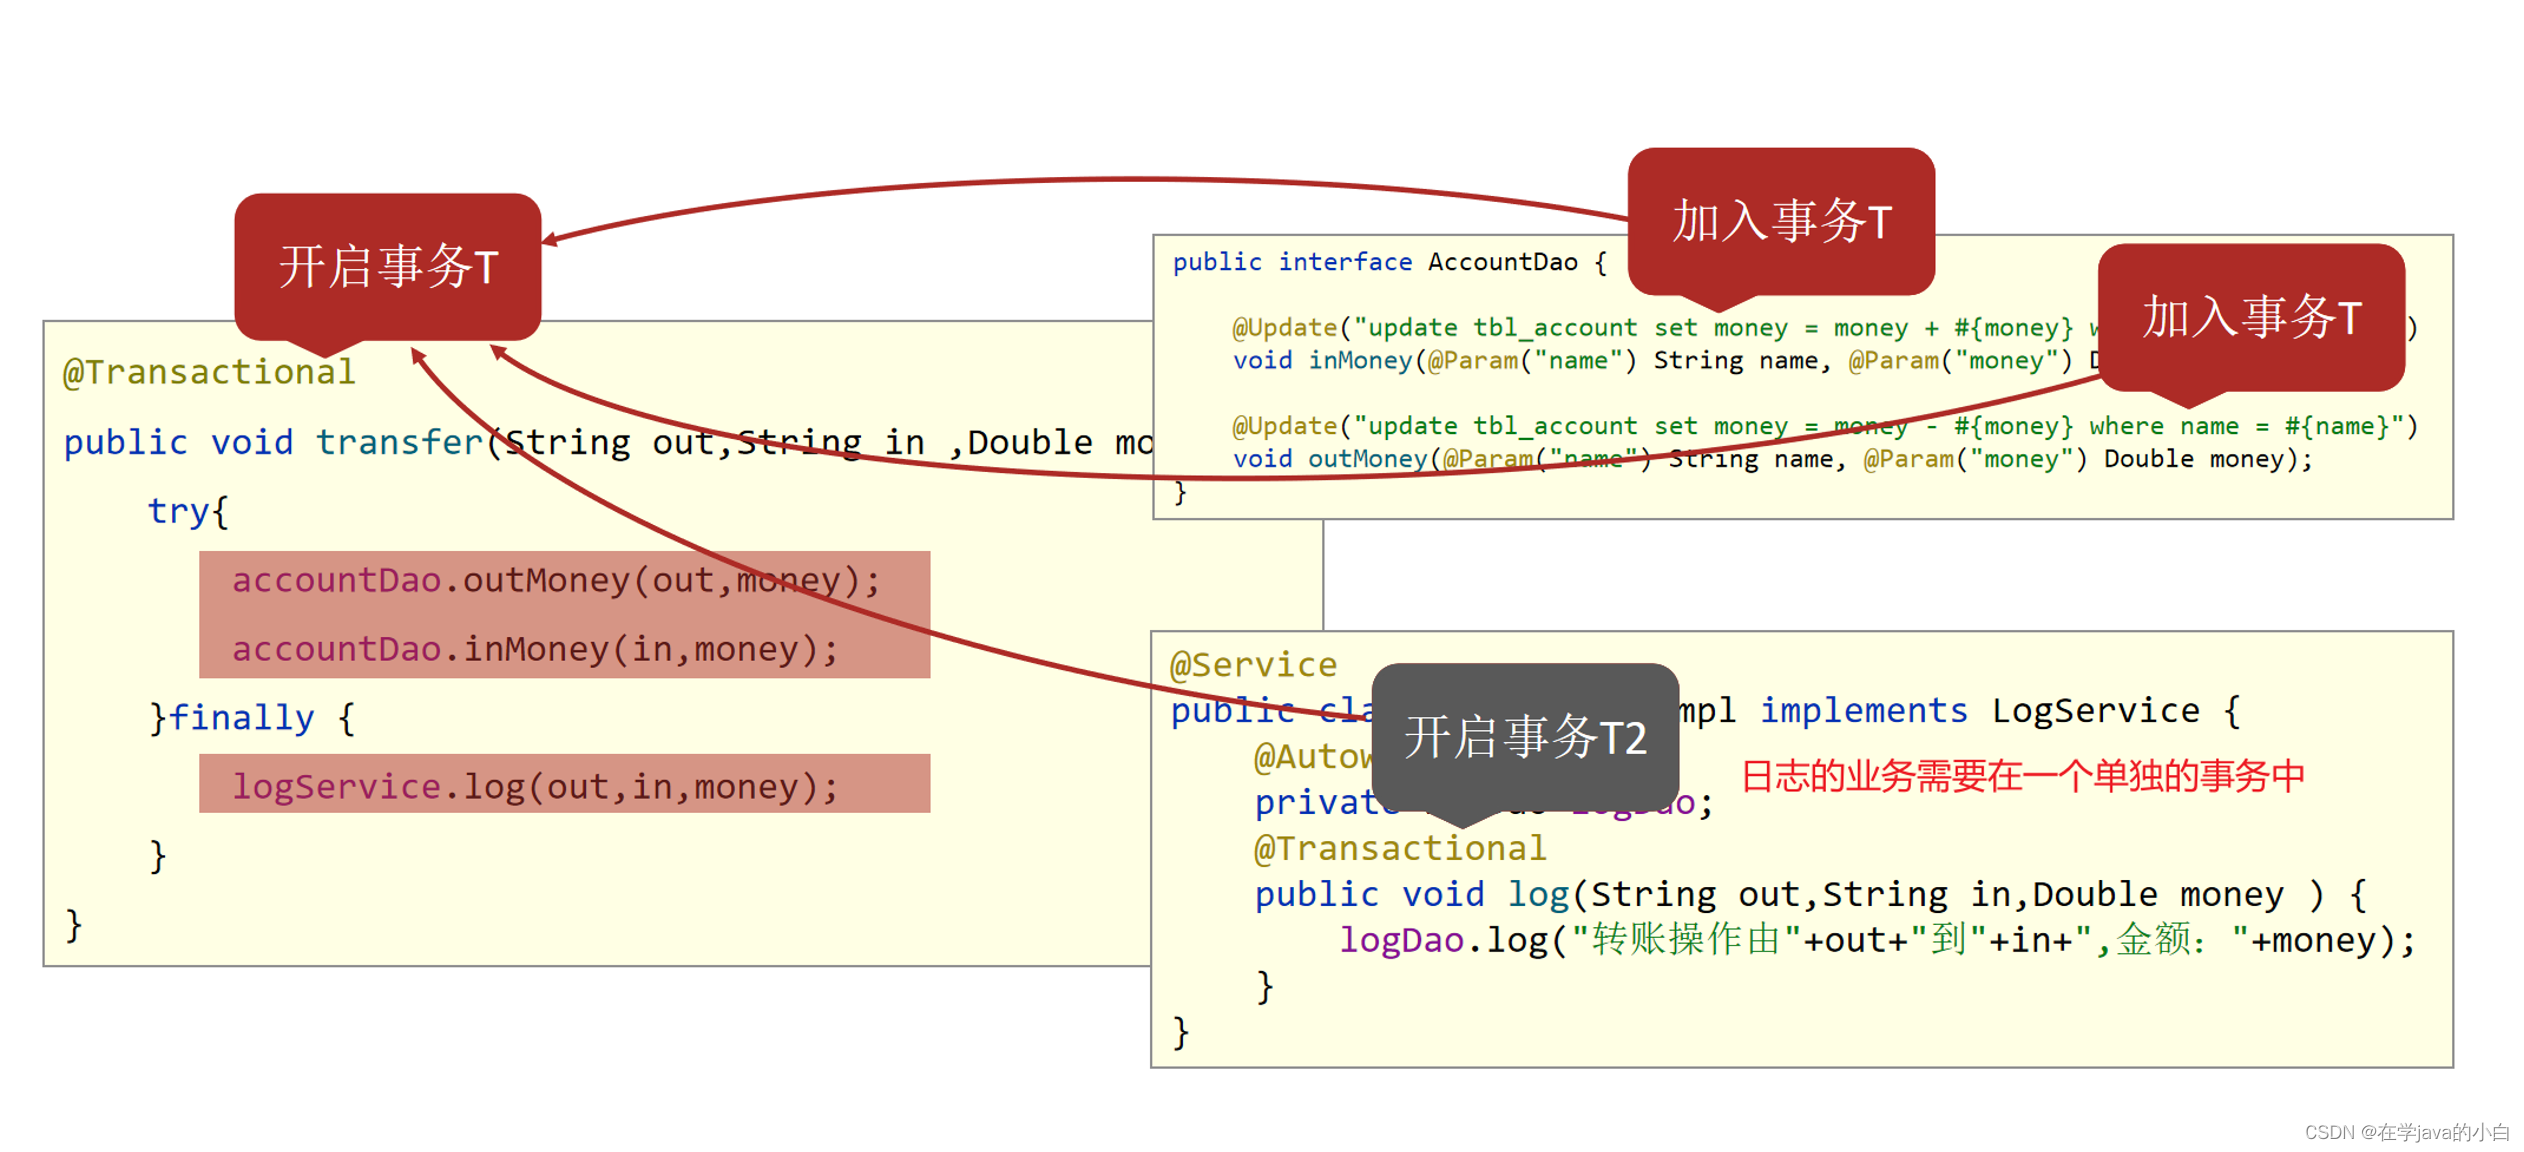Click the upper 加入事务T callout near AccountDao

pyautogui.click(x=1781, y=221)
